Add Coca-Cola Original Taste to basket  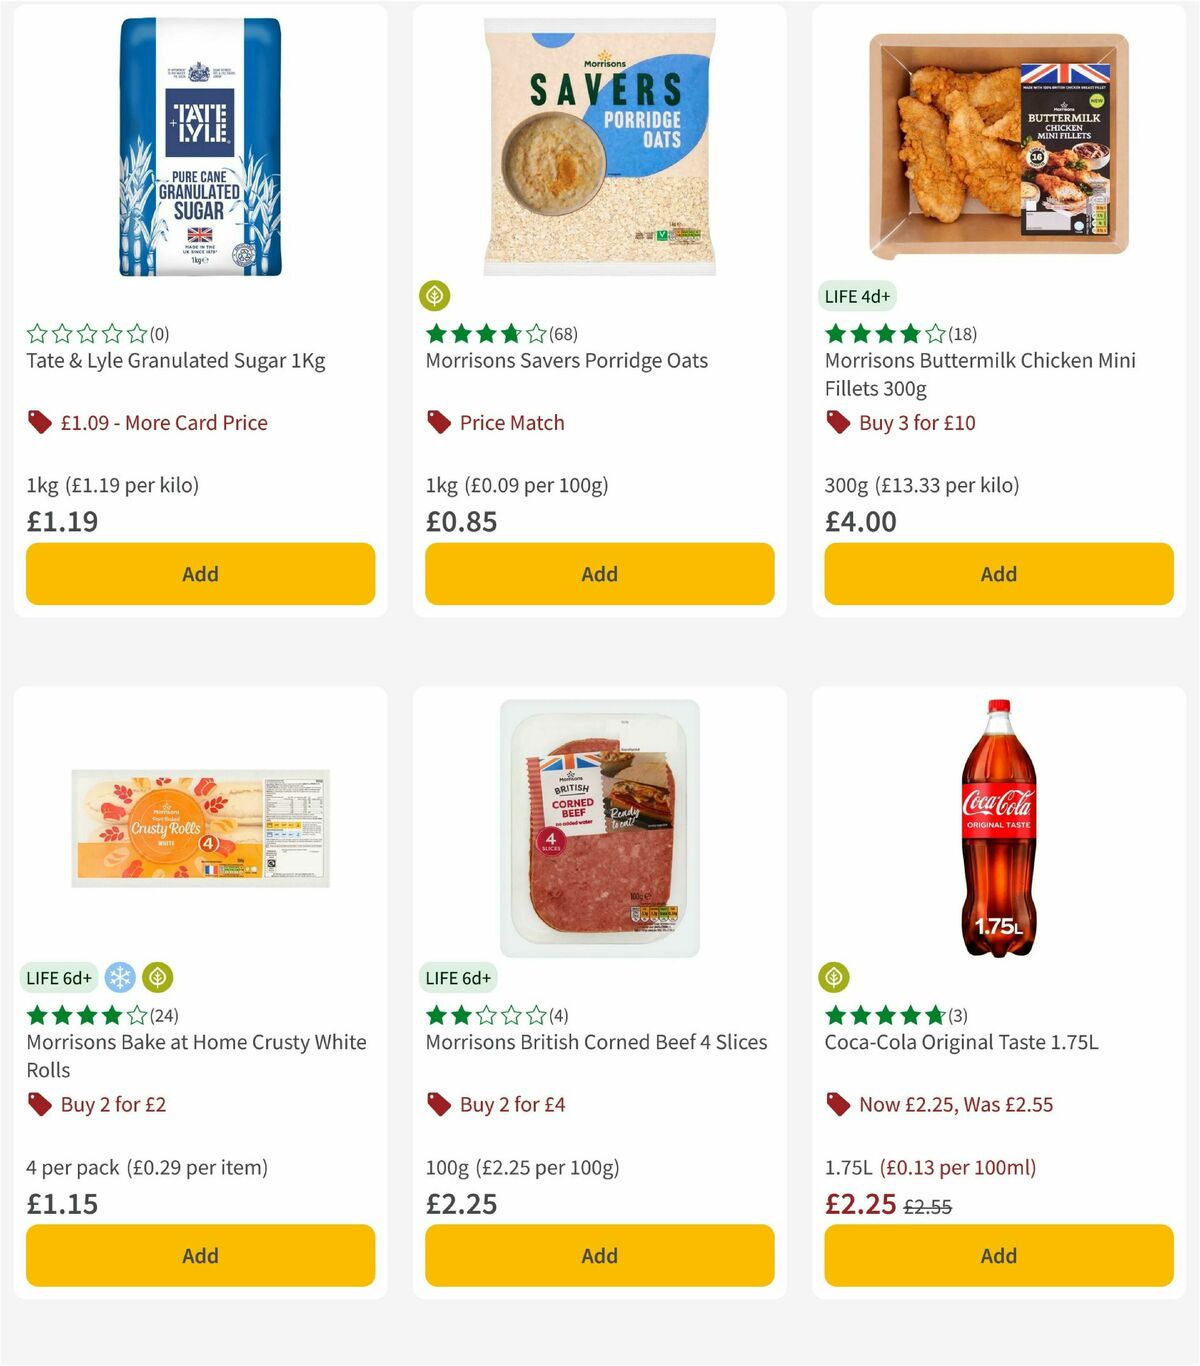pos(998,1255)
